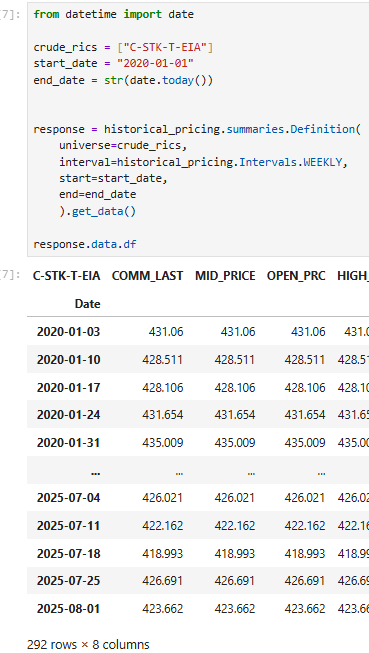Viewport: 369px width, 653px height.
Task: Click the Intervals.WEEKLY code text
Action: pyautogui.click(x=291, y=162)
